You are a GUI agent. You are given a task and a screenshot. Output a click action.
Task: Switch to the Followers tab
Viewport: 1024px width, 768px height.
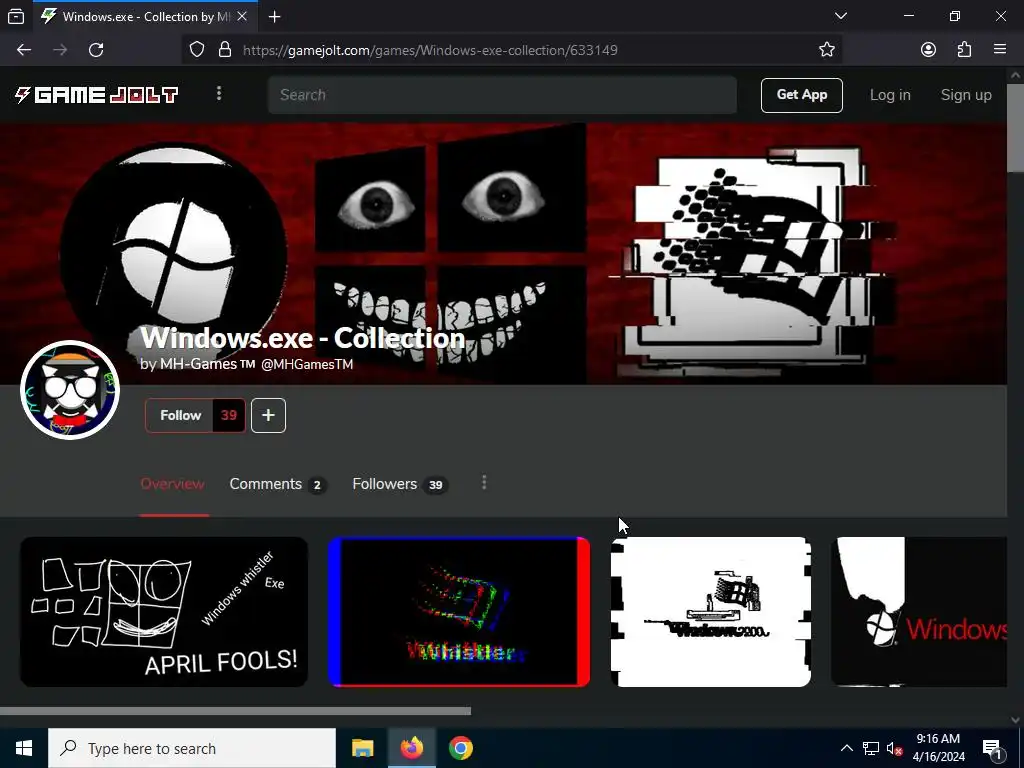click(400, 485)
